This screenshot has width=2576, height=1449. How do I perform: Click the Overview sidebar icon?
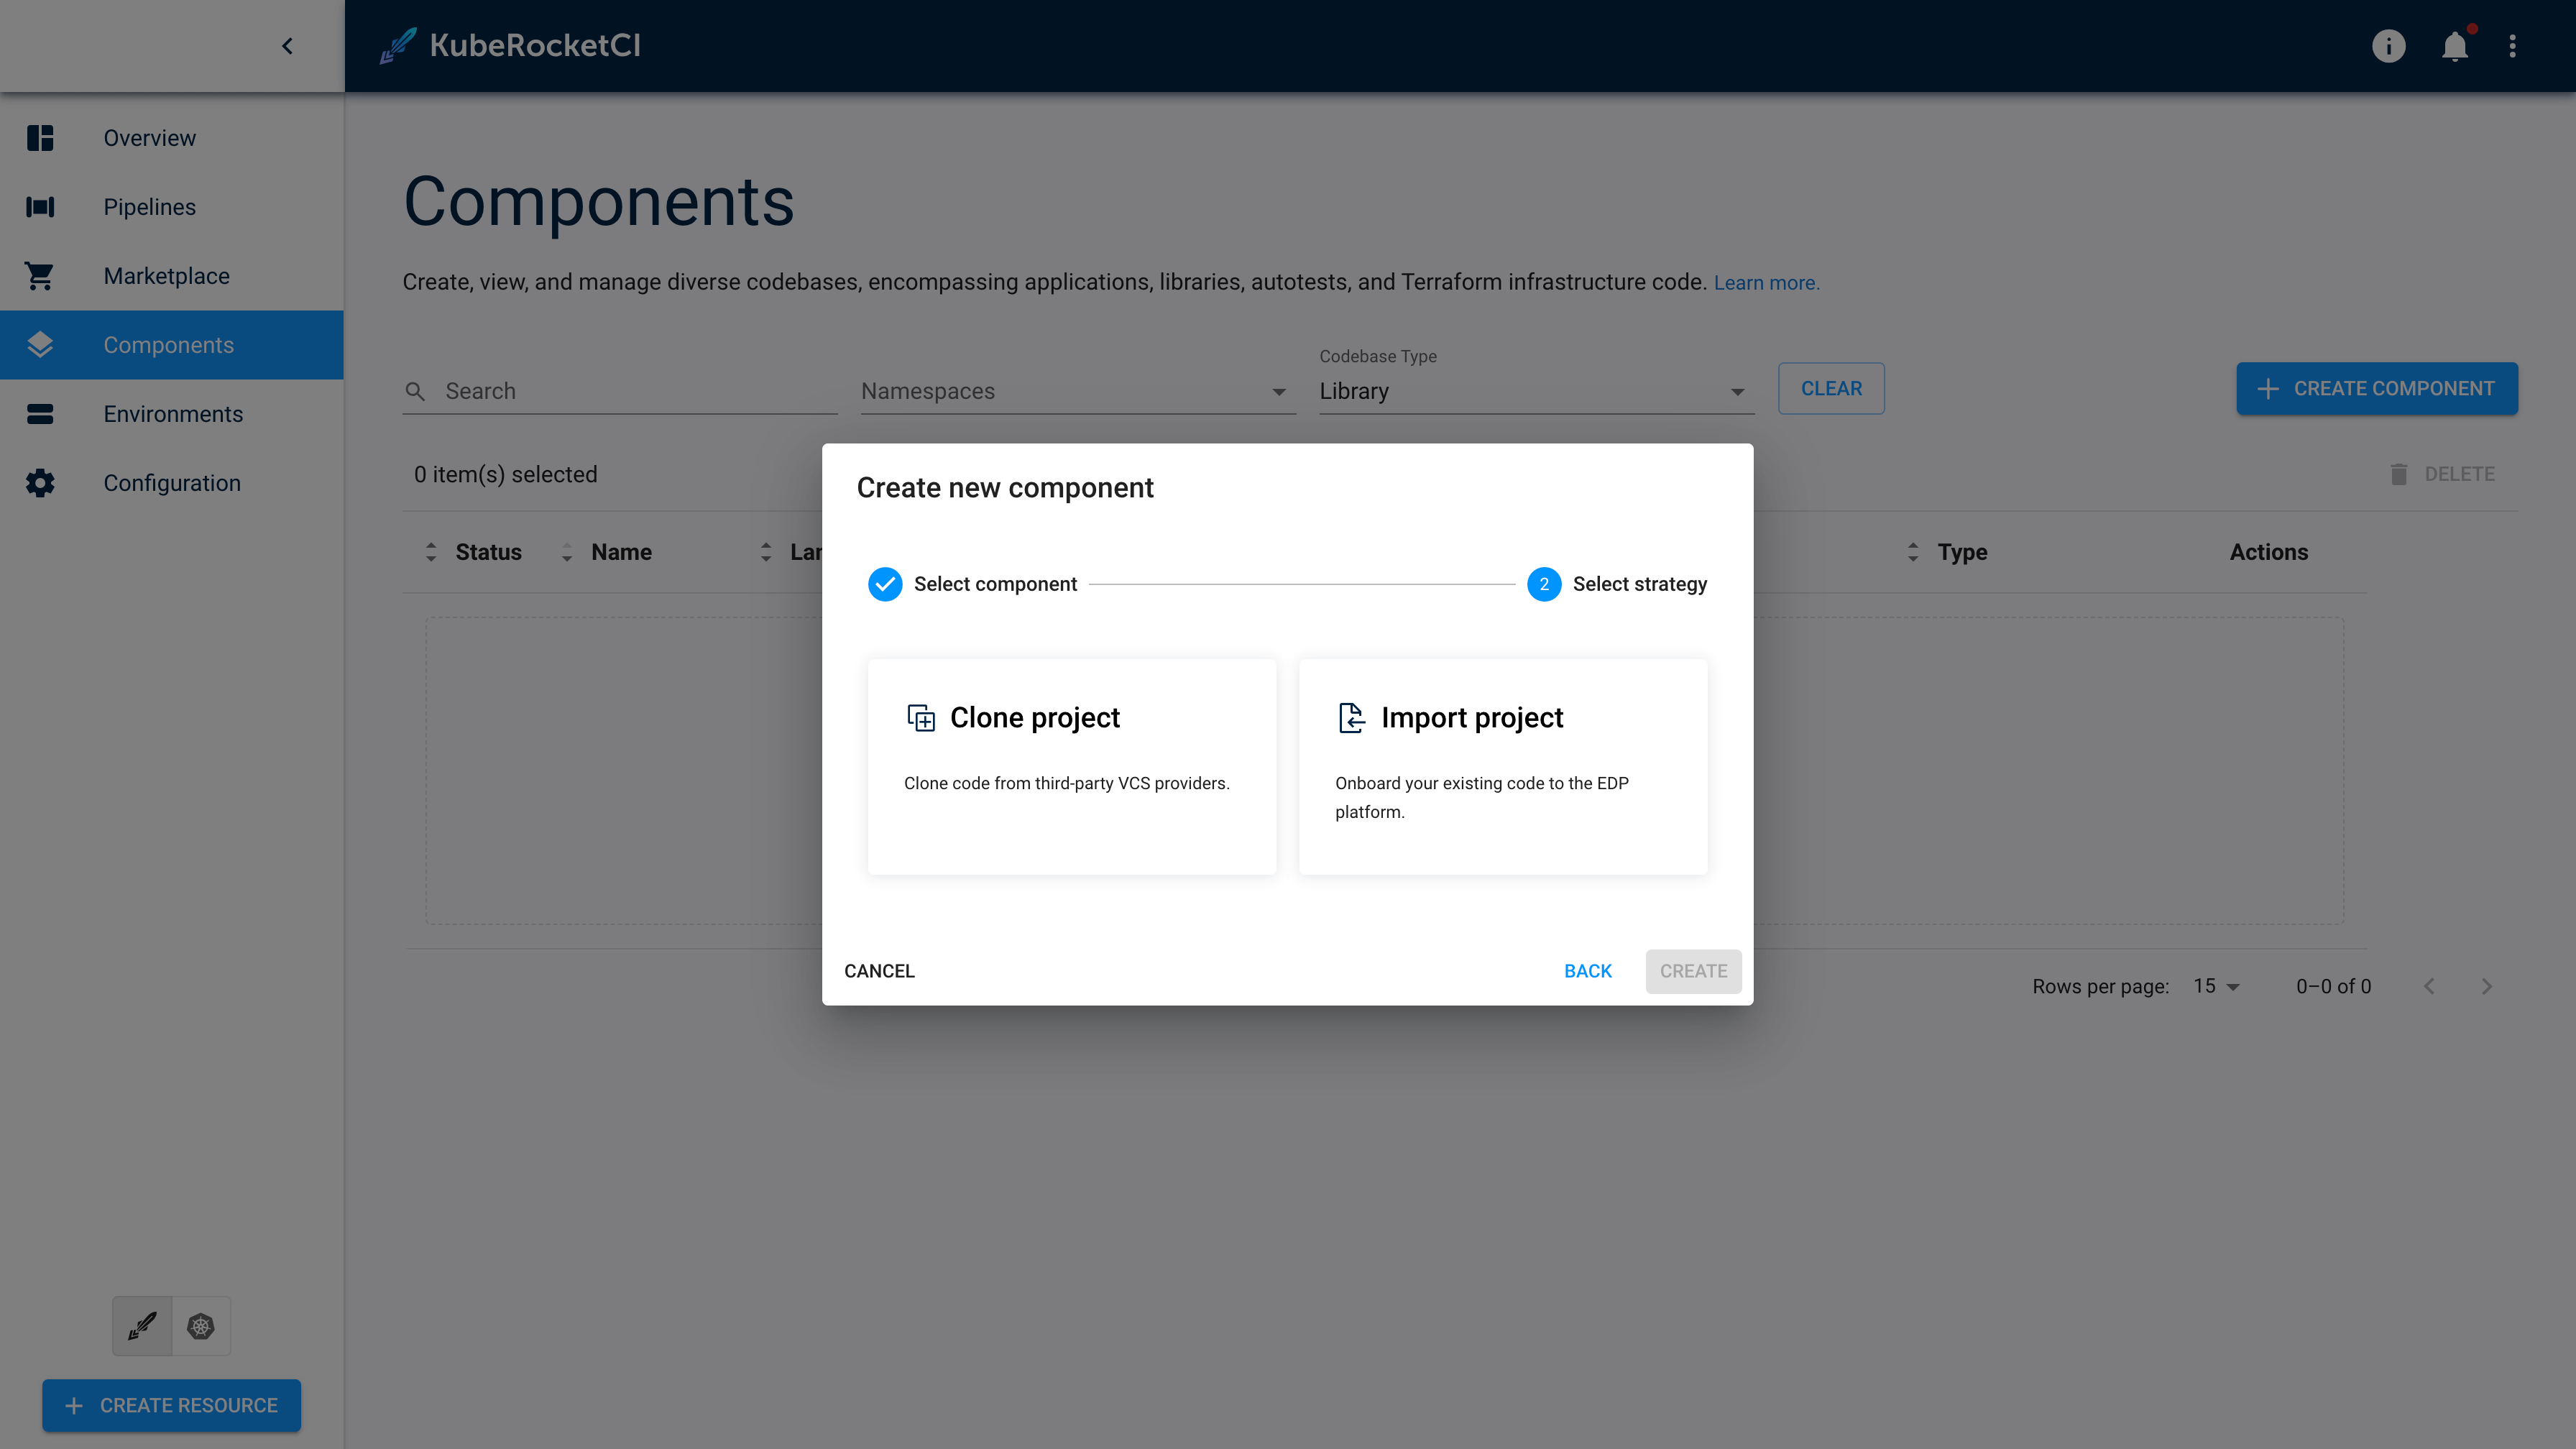[39, 137]
